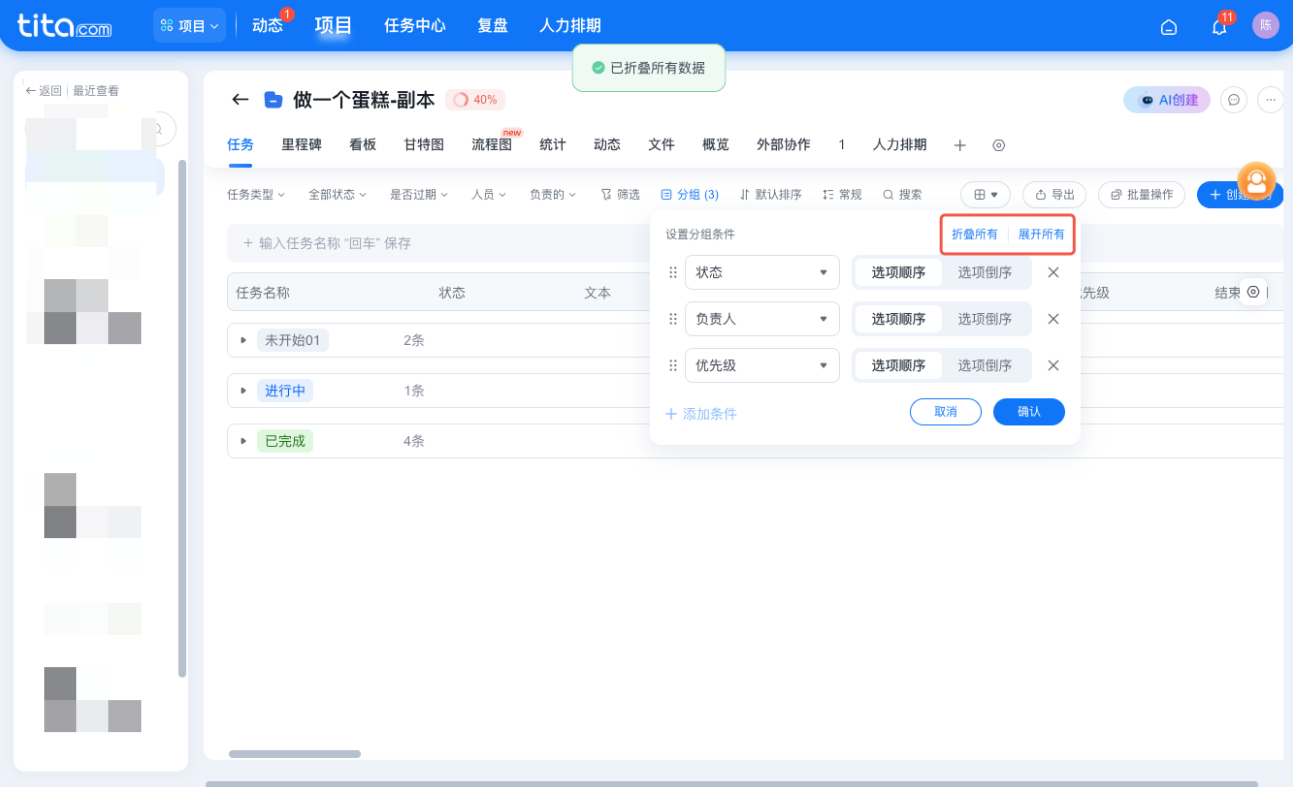Expand the 未开始01 task group

coord(243,340)
